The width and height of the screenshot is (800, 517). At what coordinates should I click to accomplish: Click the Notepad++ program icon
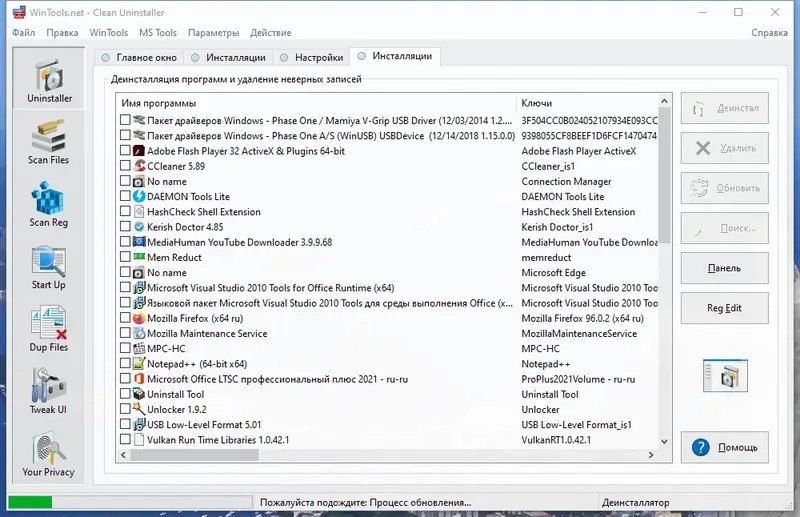tap(139, 363)
